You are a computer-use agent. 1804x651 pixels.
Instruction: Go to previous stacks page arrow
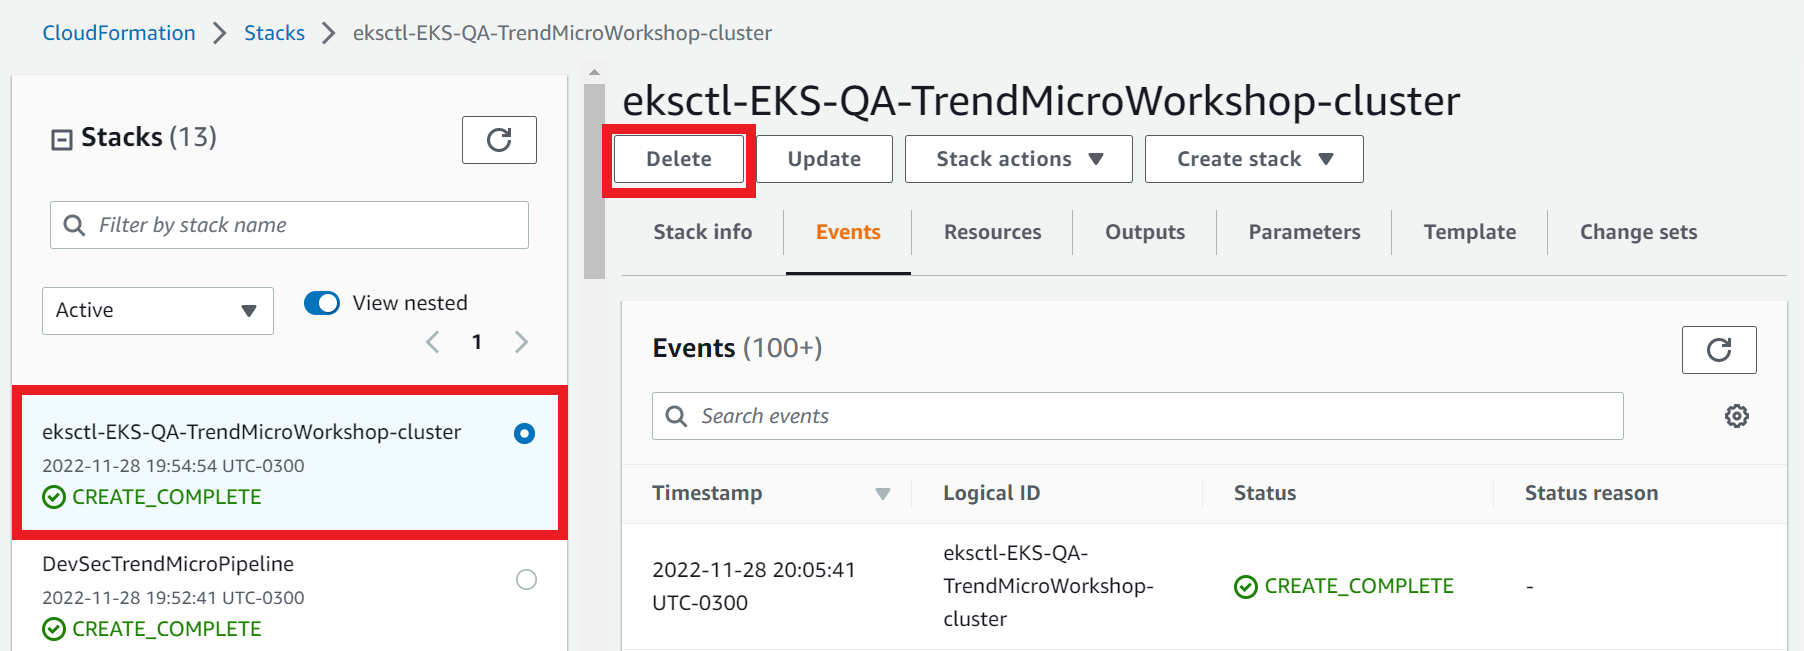coord(433,342)
